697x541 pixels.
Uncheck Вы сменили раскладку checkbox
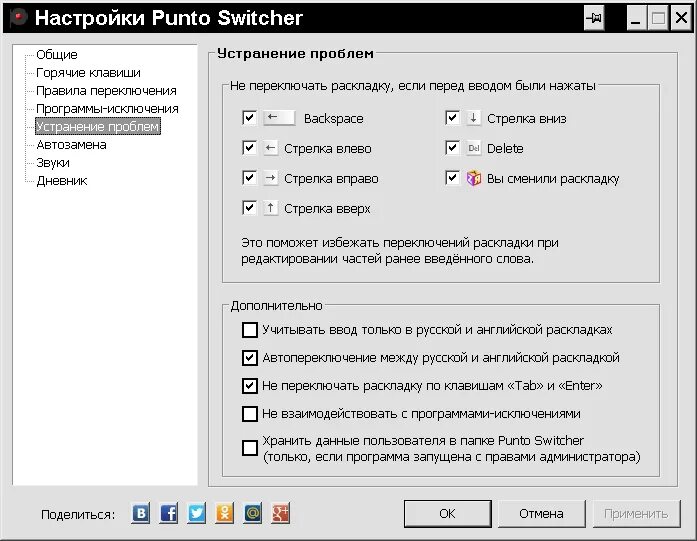[452, 178]
